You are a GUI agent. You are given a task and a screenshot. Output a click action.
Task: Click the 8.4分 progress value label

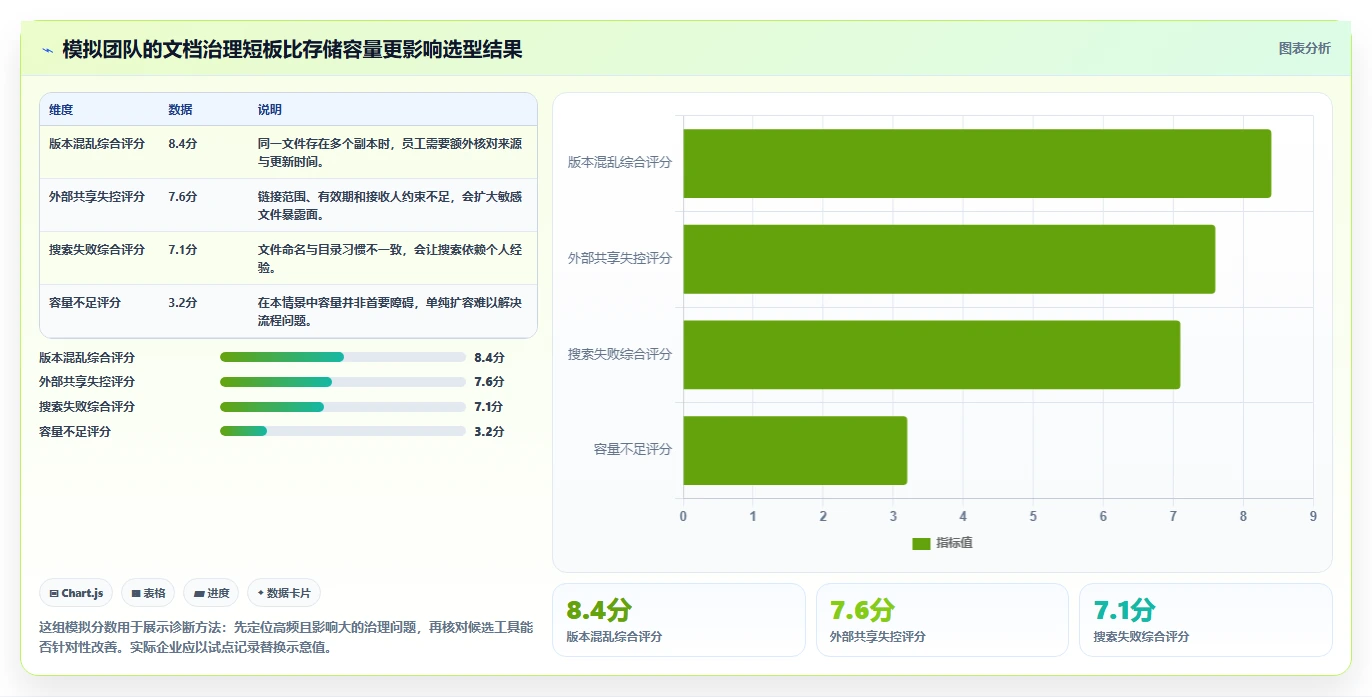tap(489, 358)
